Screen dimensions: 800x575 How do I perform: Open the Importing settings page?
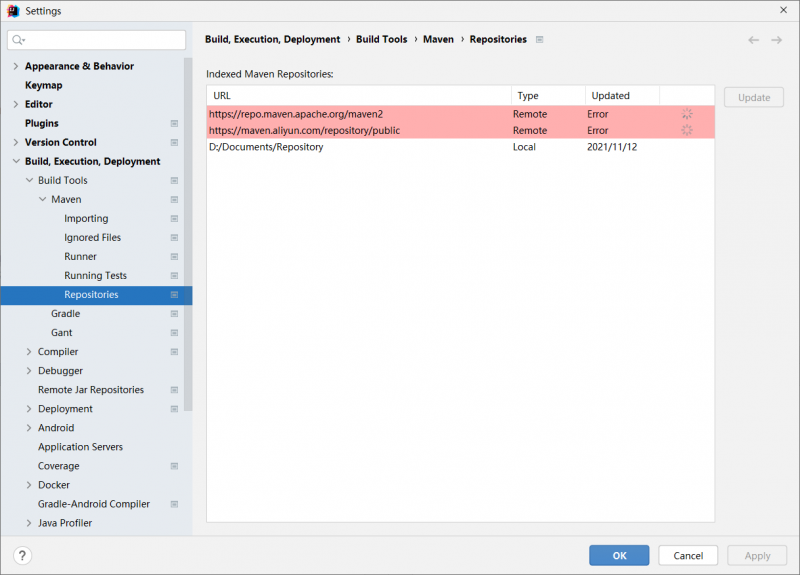click(86, 219)
